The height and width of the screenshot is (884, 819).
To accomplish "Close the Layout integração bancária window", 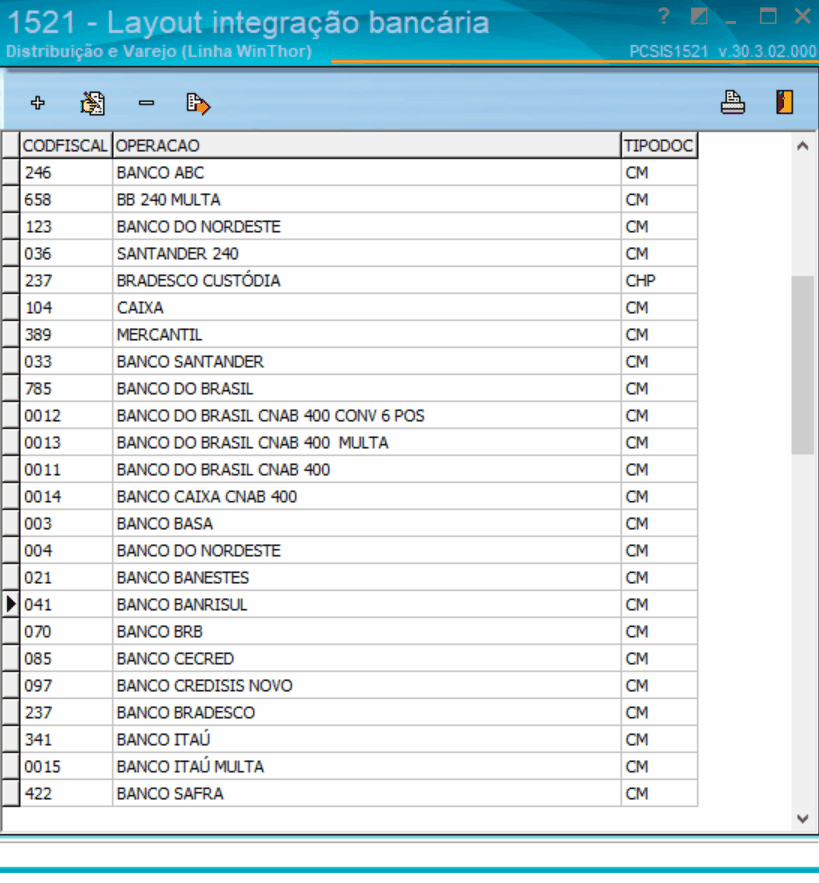I will pos(802,16).
